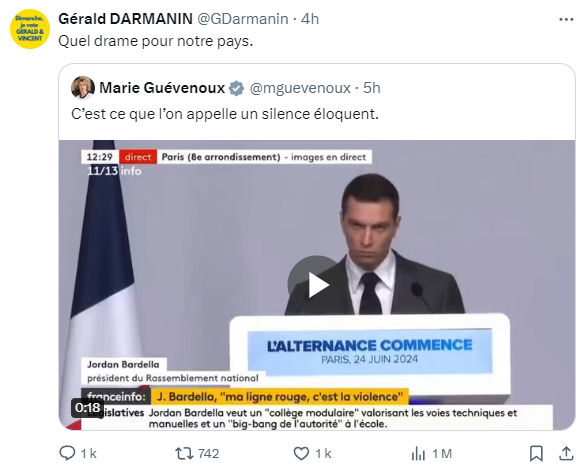Open the @GDarmanin handle link
This screenshot has height=471, width=586.
[x=243, y=19]
